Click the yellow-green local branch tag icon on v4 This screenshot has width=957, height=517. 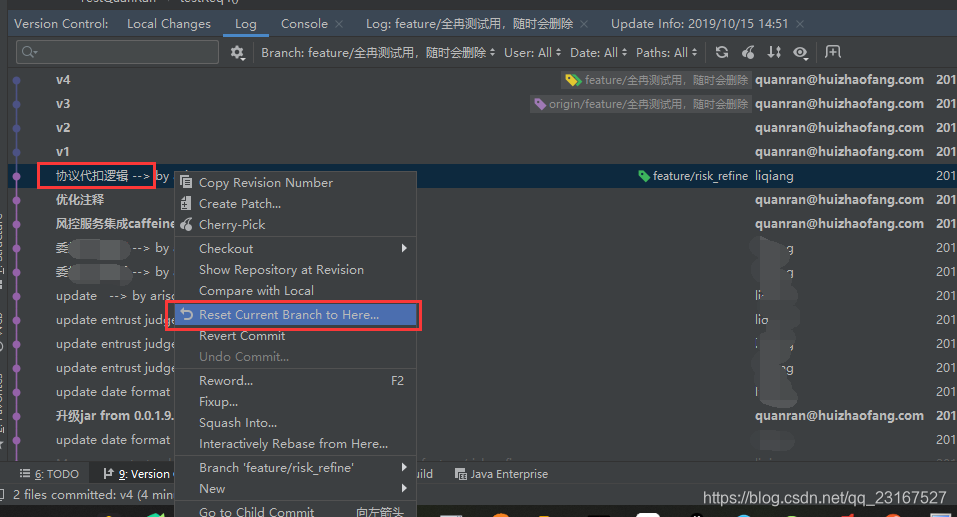point(572,80)
